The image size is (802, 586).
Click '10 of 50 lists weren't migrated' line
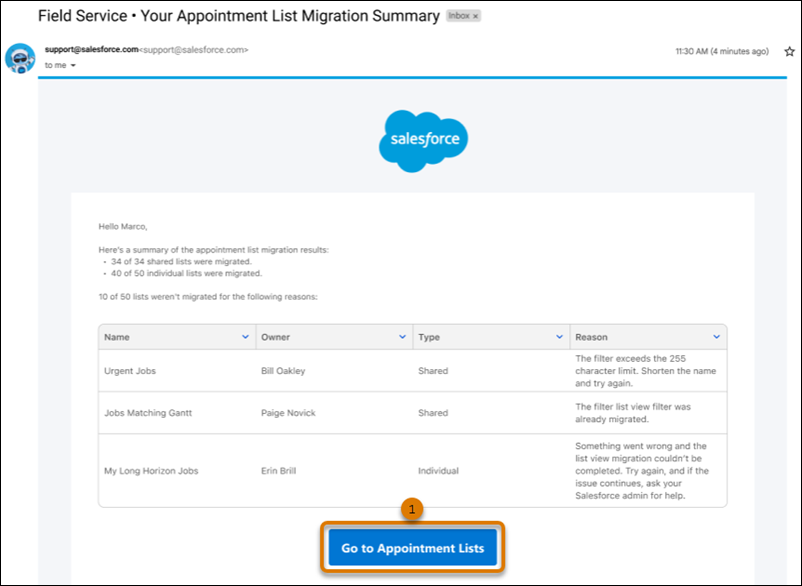point(208,297)
